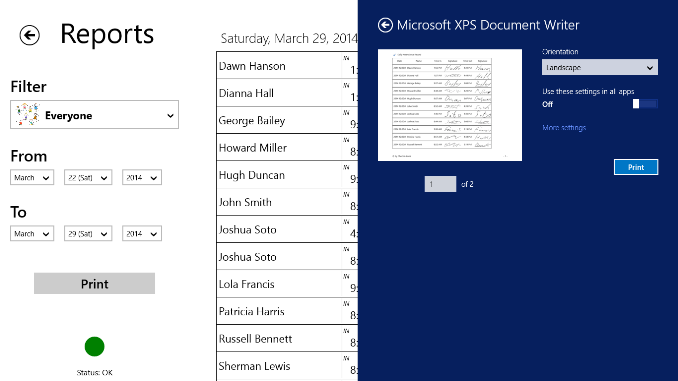Click the print preview page thumbnail
Image resolution: width=678 pixels, height=381 pixels.
(x=450, y=105)
